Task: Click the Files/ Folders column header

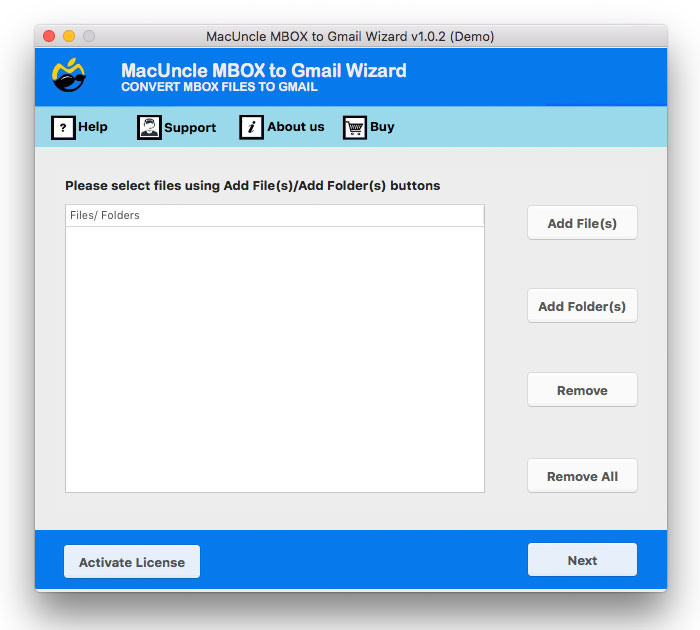Action: click(x=275, y=216)
